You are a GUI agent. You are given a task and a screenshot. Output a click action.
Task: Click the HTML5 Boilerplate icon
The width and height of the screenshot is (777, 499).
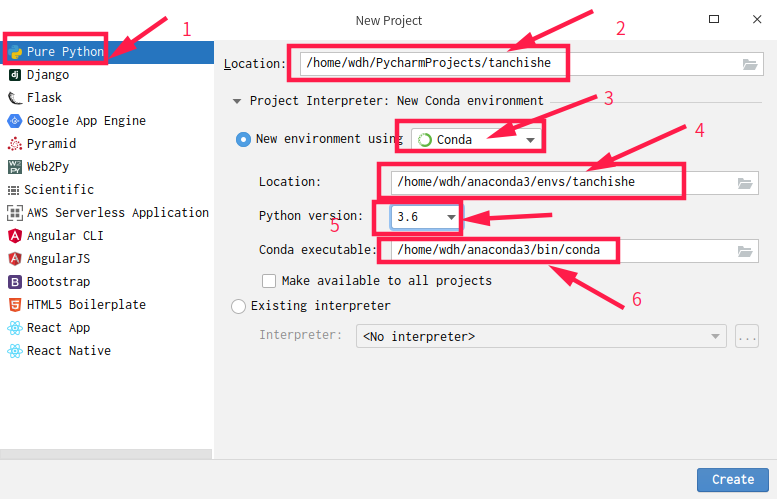tap(15, 305)
